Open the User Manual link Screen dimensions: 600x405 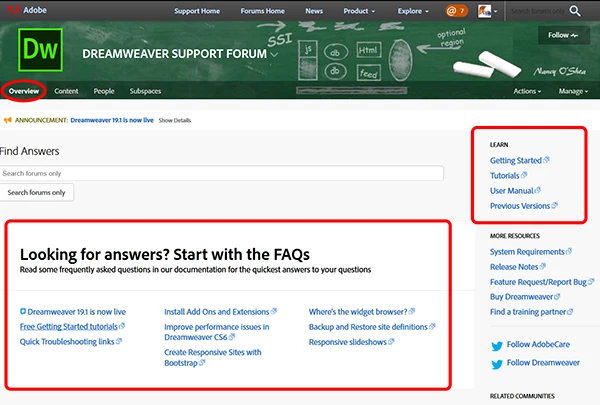(511, 191)
